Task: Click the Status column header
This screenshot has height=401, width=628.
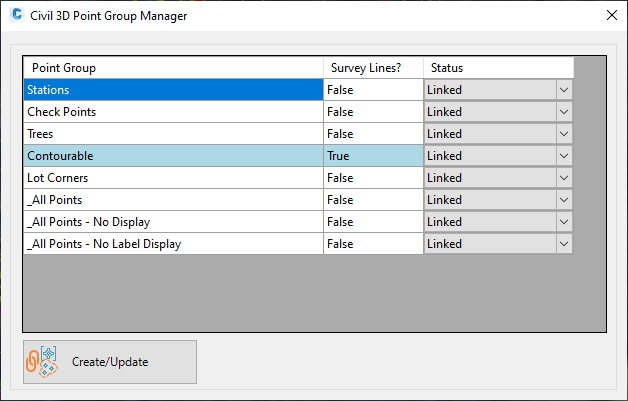Action: pyautogui.click(x=499, y=68)
